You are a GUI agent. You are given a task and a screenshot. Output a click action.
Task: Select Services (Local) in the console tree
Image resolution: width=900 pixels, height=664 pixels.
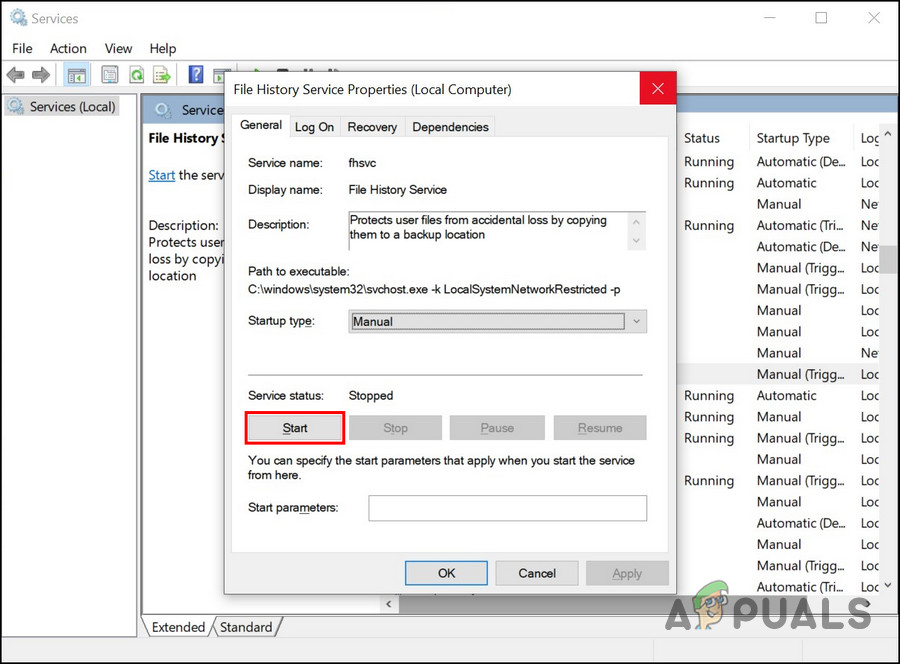62,107
